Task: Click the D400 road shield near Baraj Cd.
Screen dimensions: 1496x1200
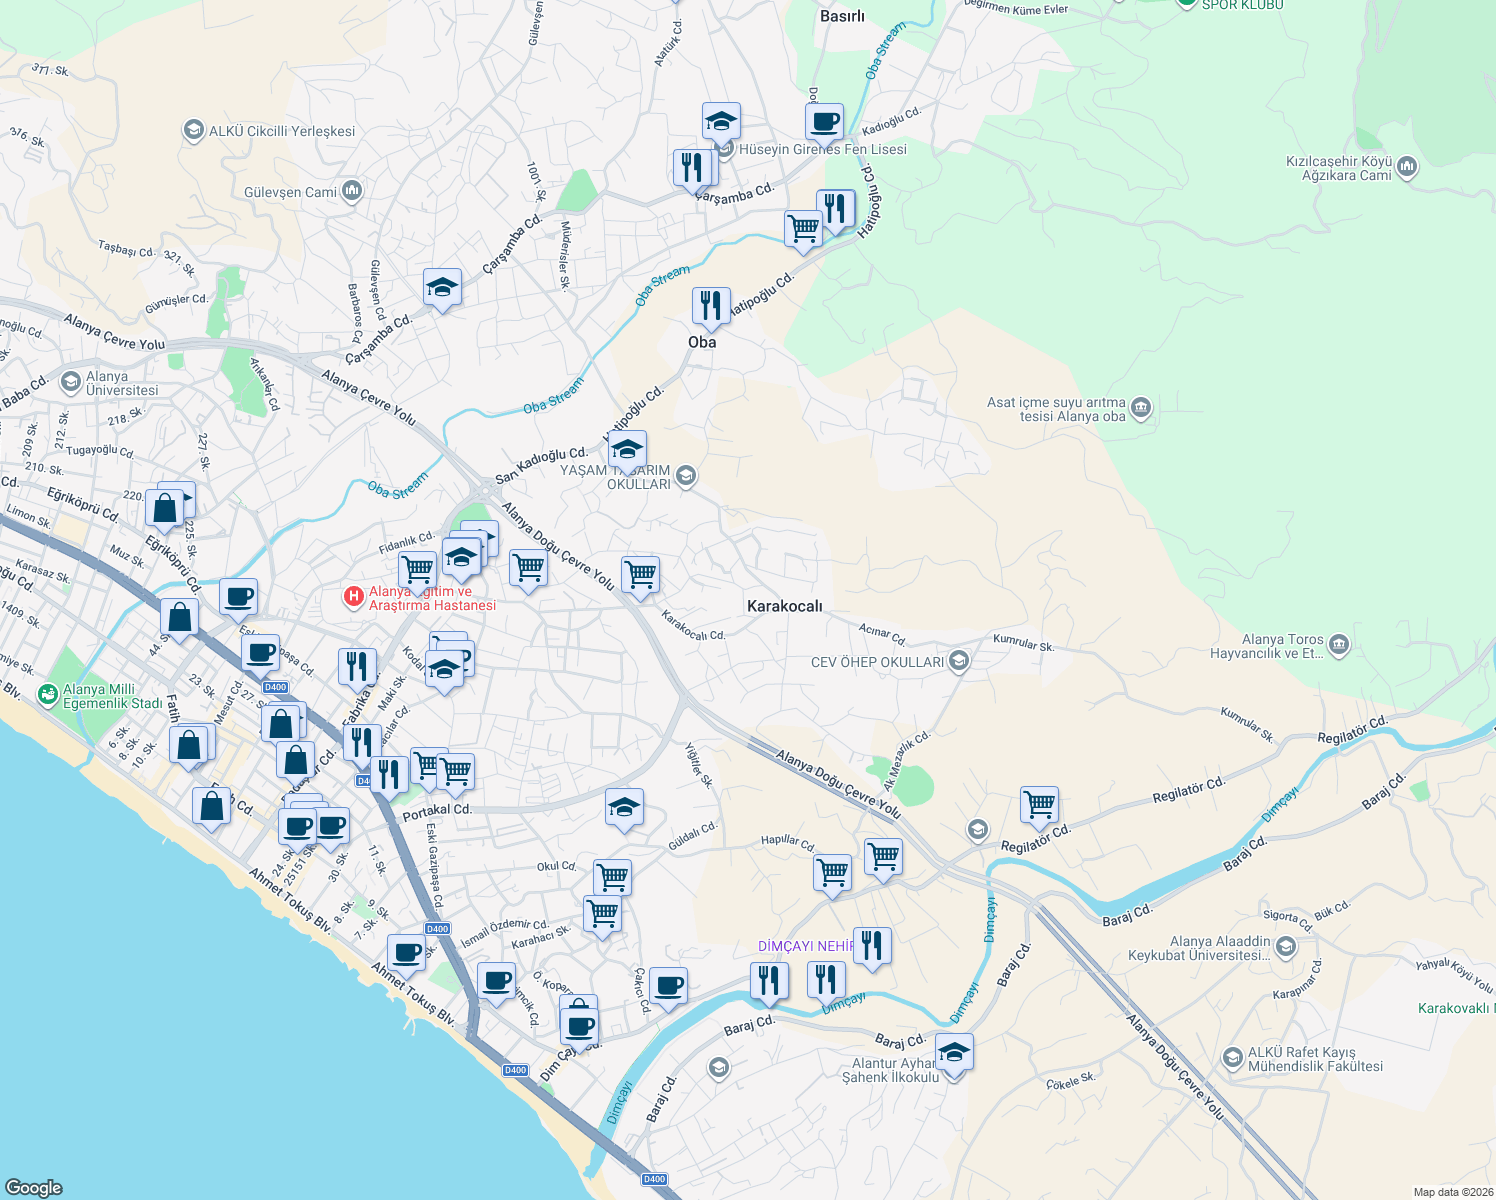Action: point(516,1069)
